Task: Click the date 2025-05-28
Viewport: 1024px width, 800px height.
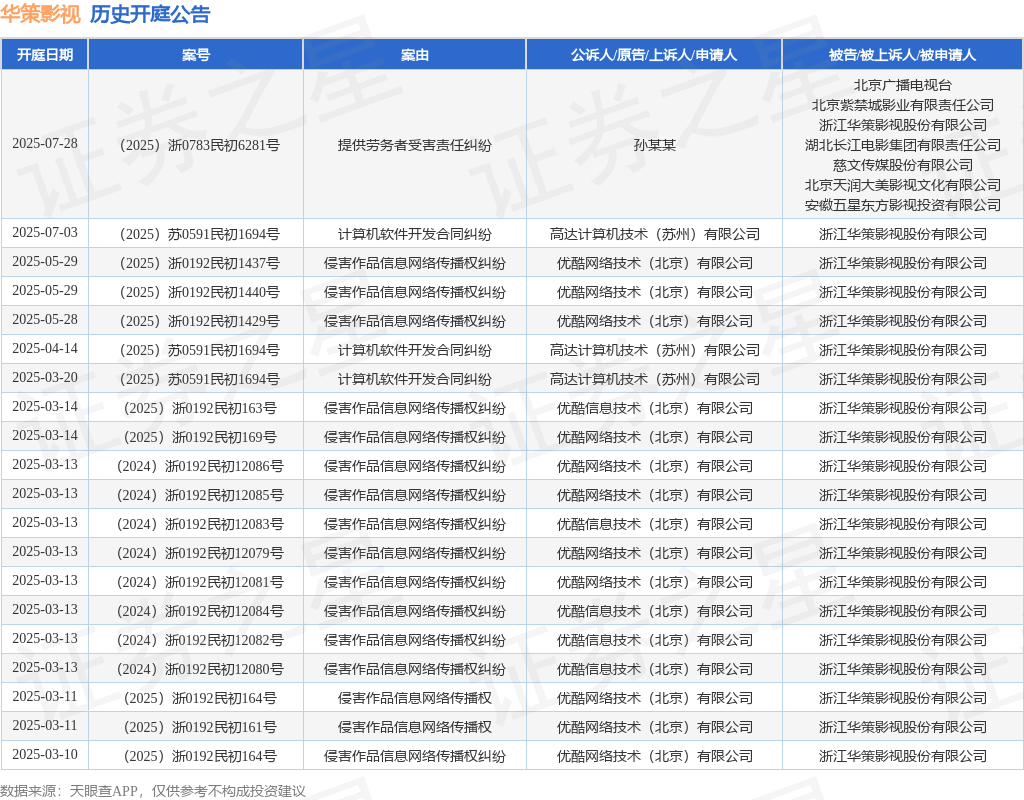Action: (x=44, y=319)
